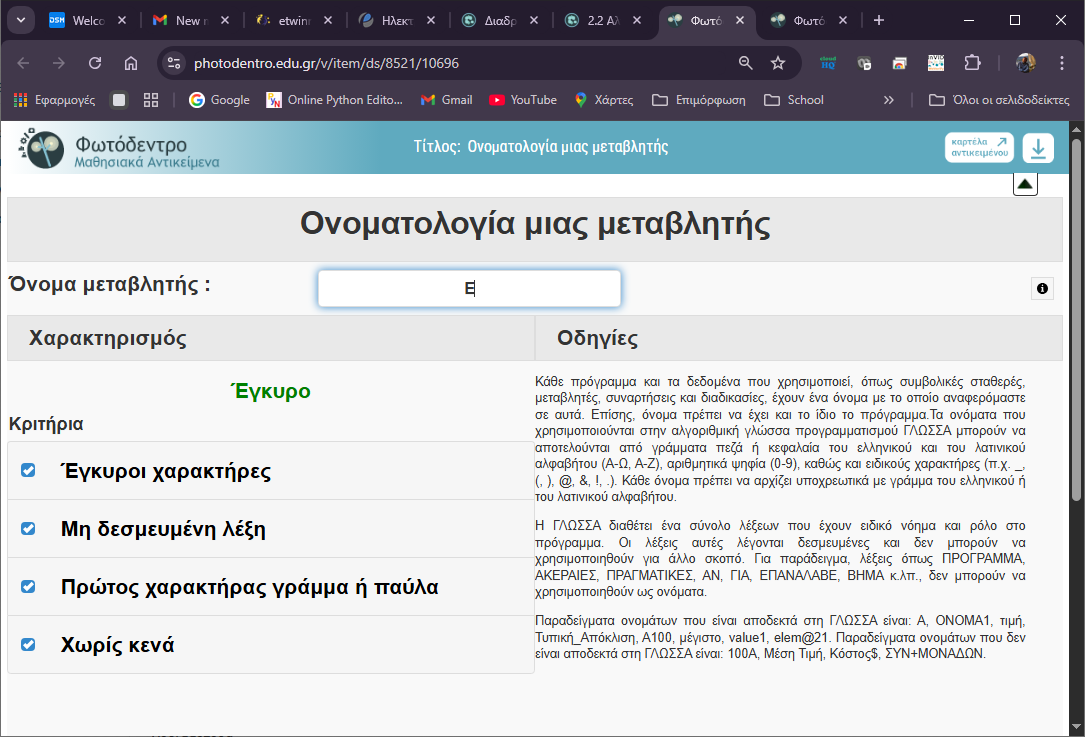
Task: Toggle the Μη δεσμευμένη λέξη checkbox
Action: [28, 528]
